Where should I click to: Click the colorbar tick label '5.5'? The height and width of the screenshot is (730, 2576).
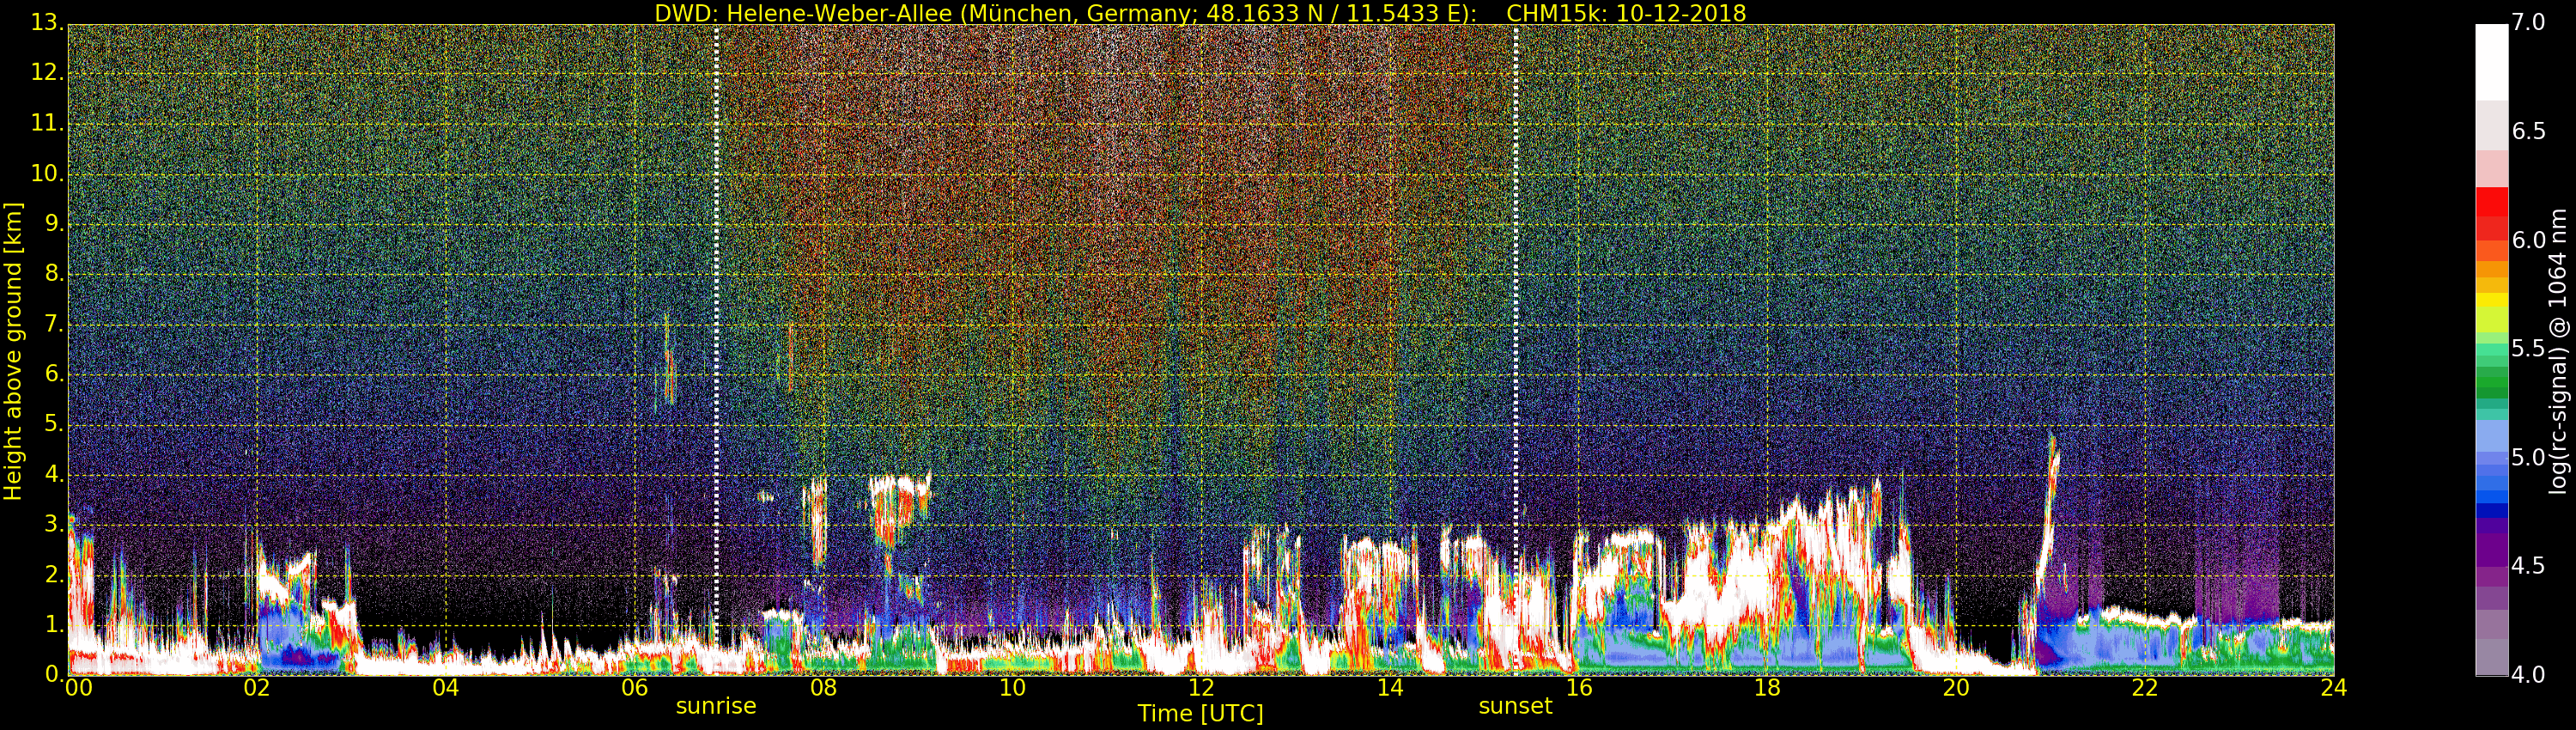pyautogui.click(x=2528, y=349)
